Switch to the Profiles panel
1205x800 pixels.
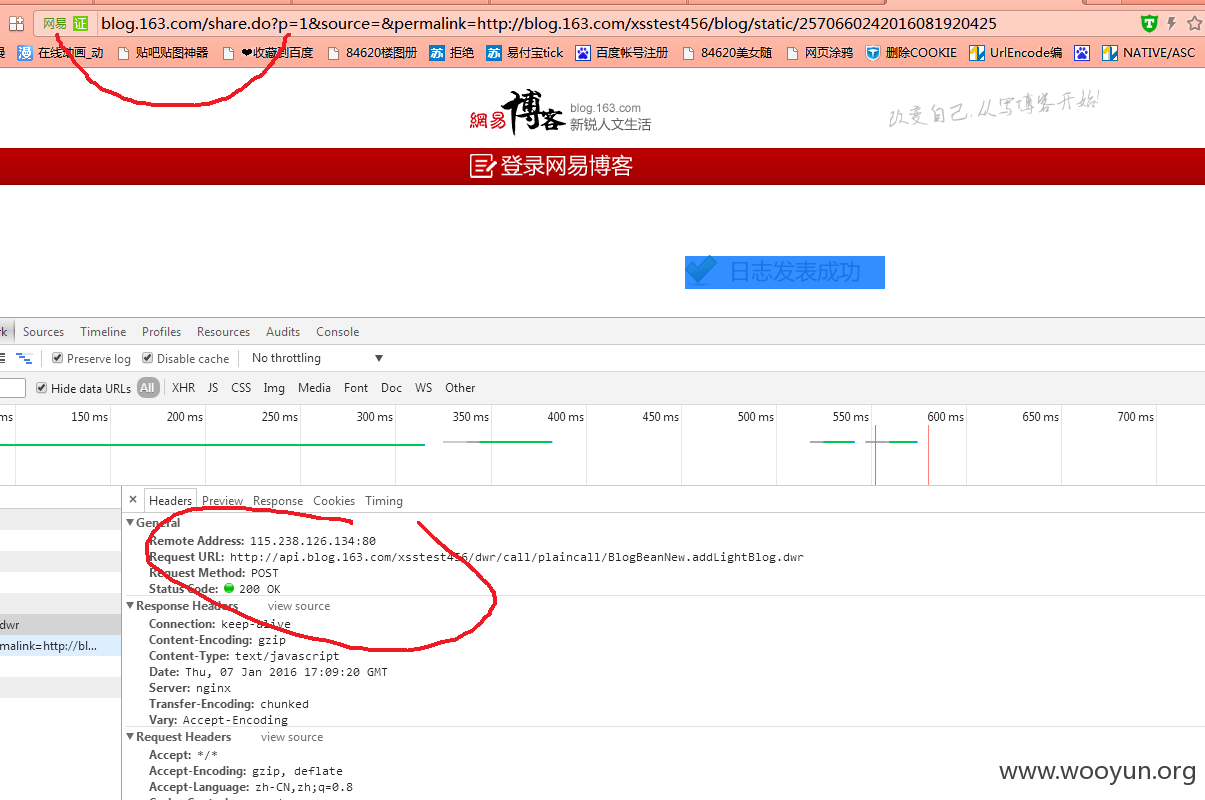[x=162, y=332]
